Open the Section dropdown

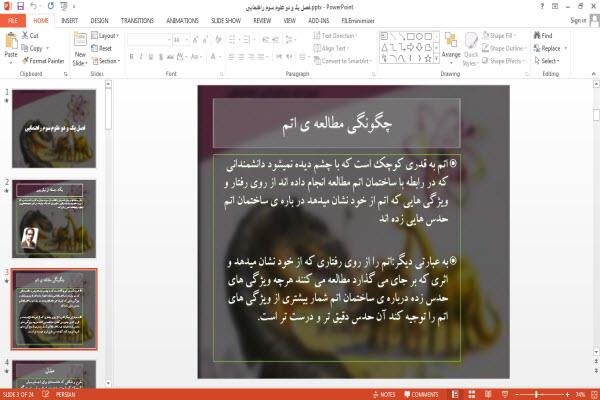point(106,61)
